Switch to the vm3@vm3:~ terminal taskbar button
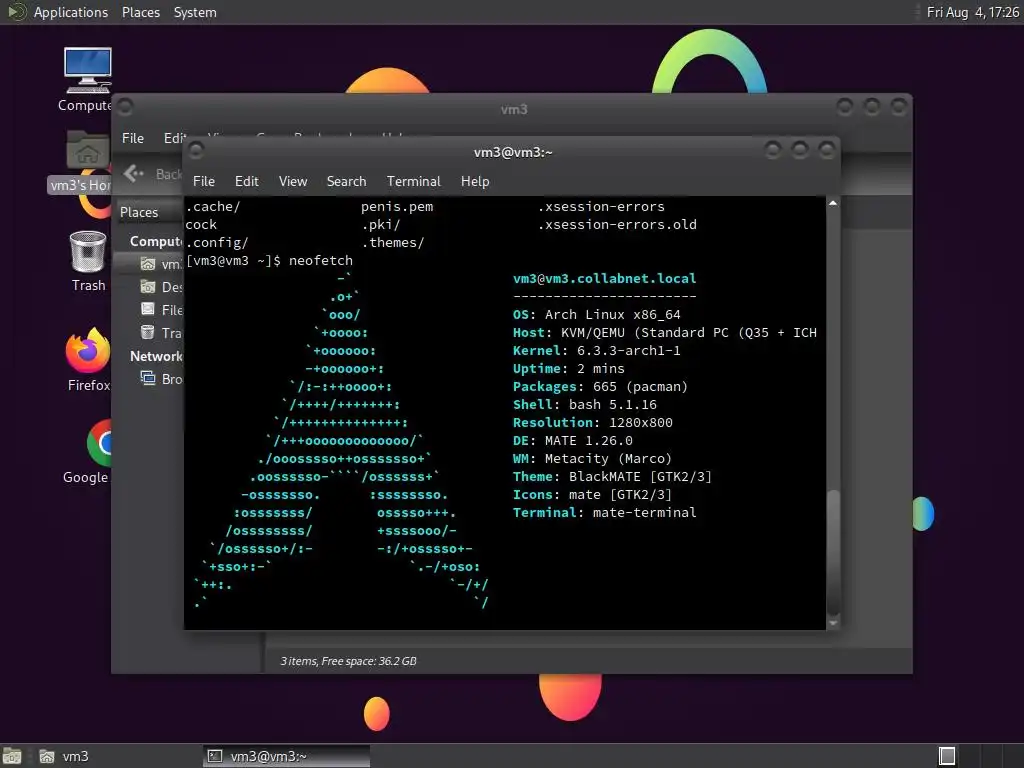The width and height of the screenshot is (1024, 768). [x=286, y=756]
